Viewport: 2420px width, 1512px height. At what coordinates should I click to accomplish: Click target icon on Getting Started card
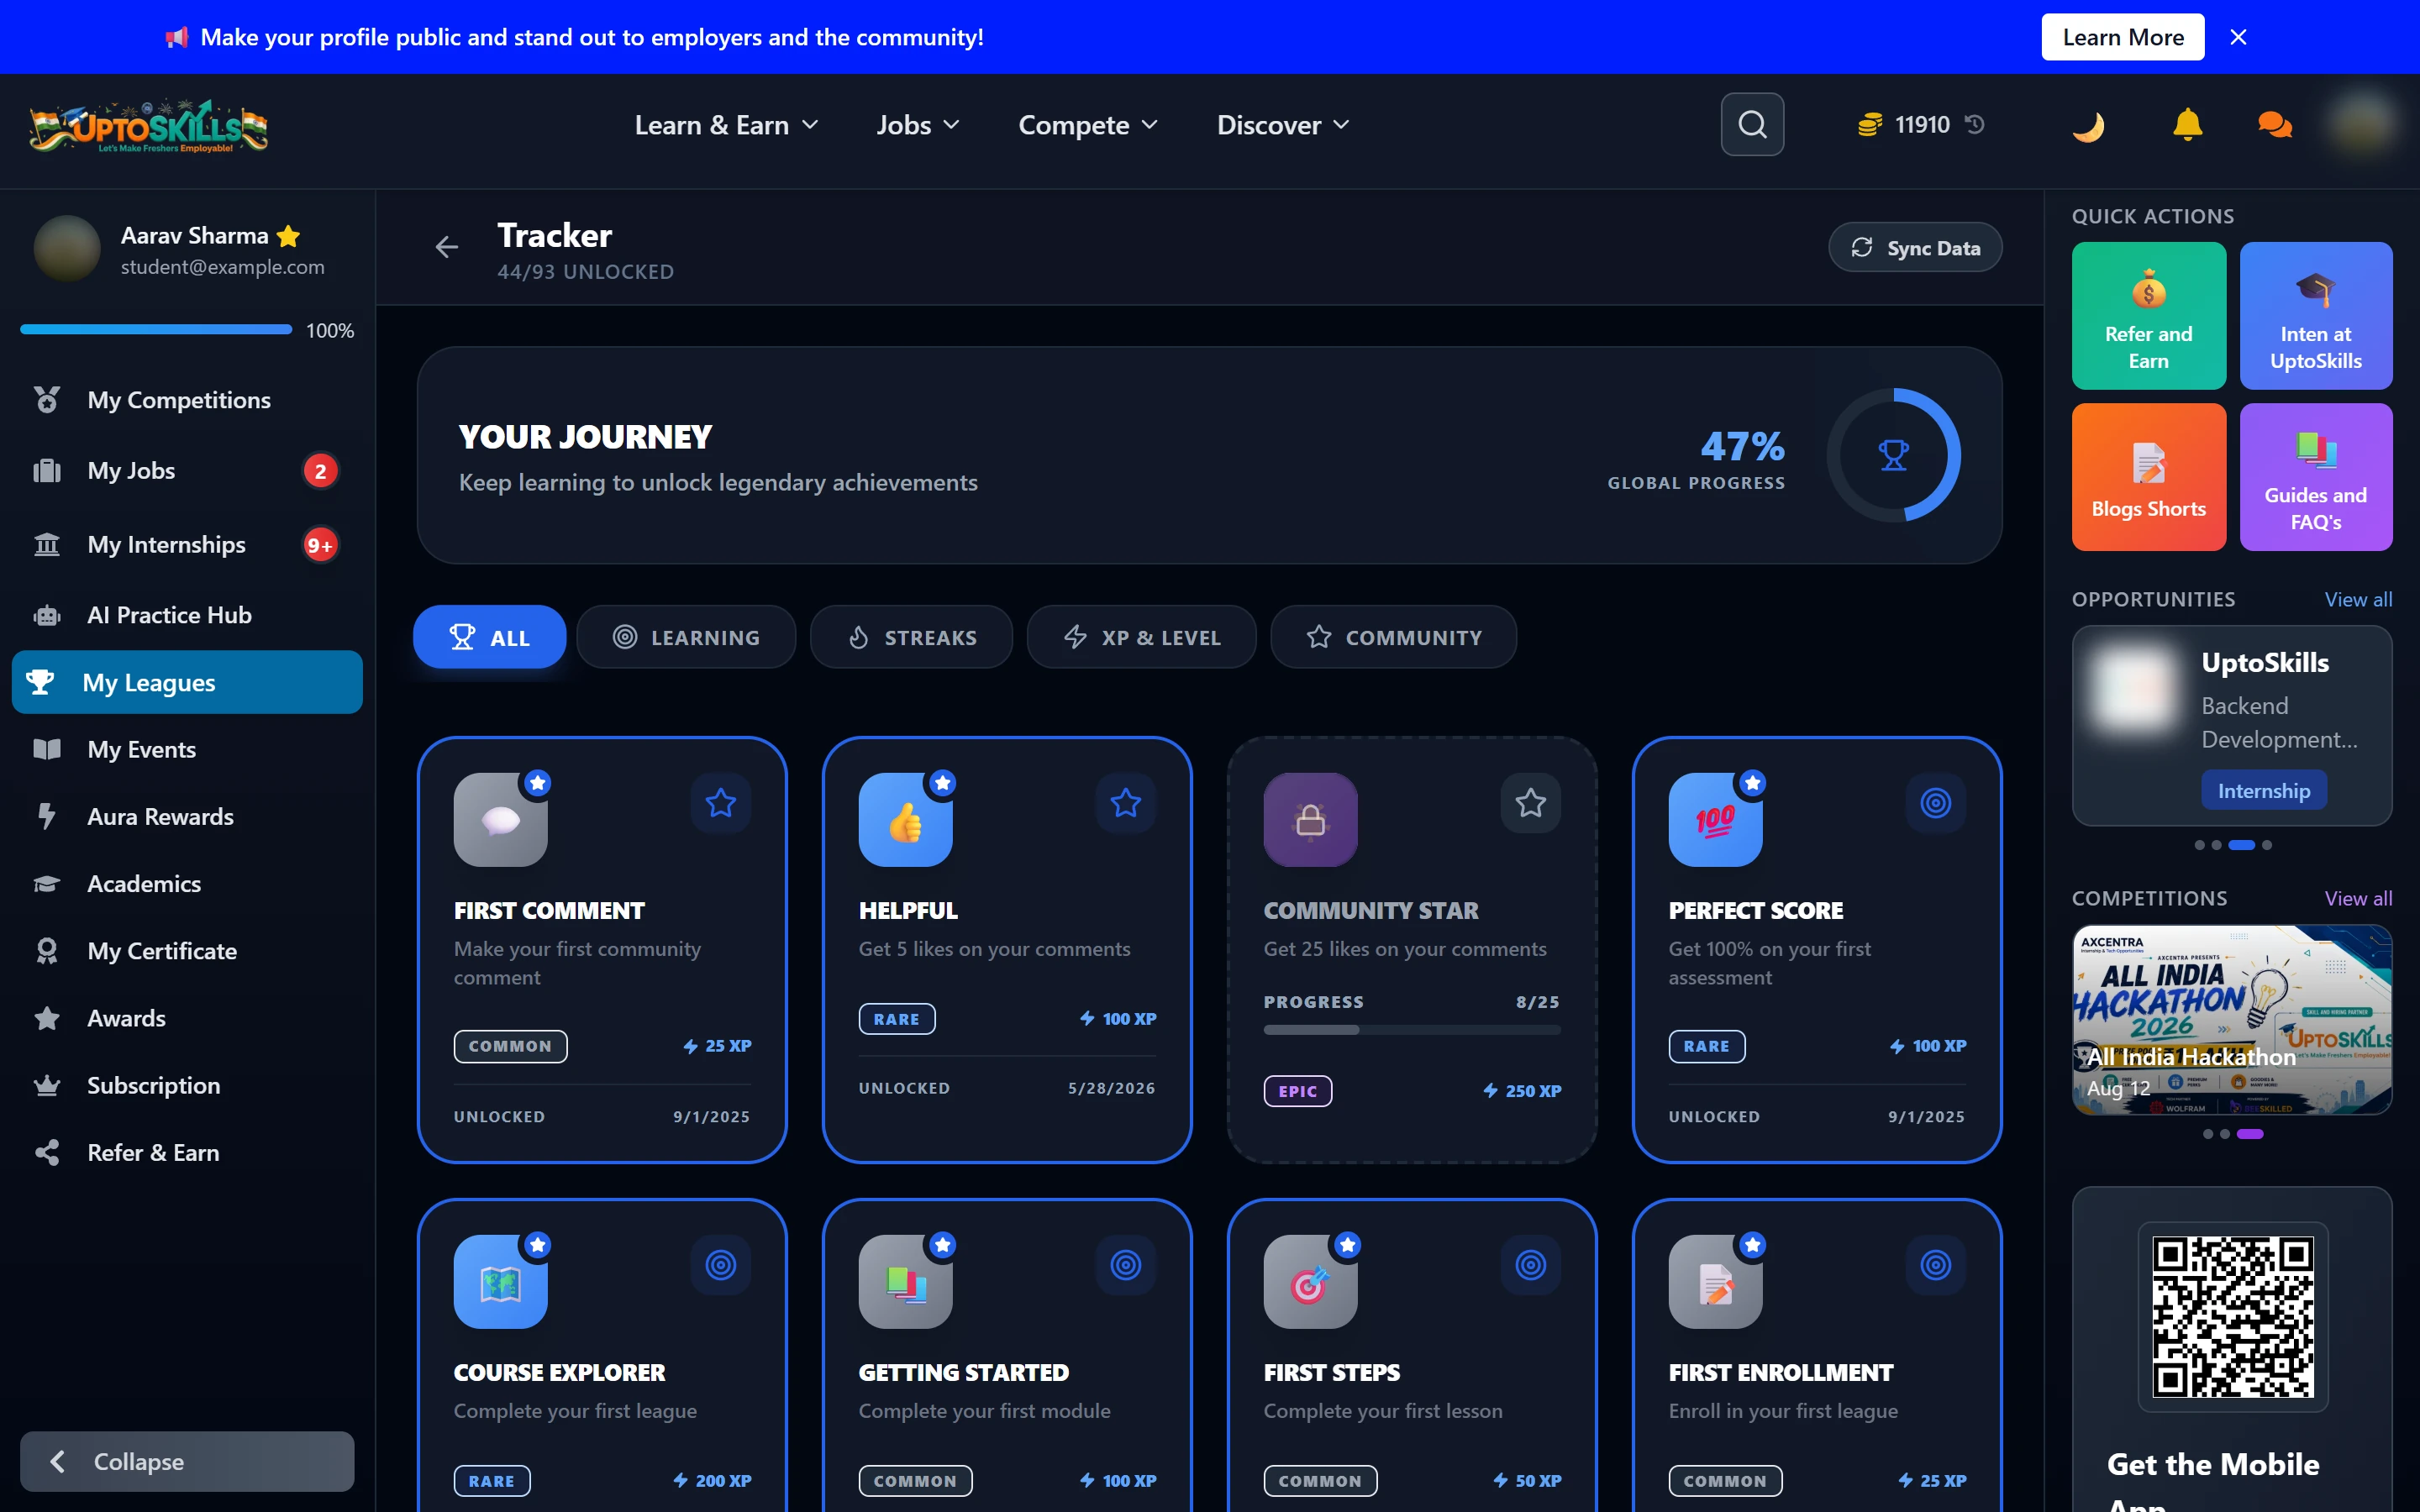pos(1125,1265)
